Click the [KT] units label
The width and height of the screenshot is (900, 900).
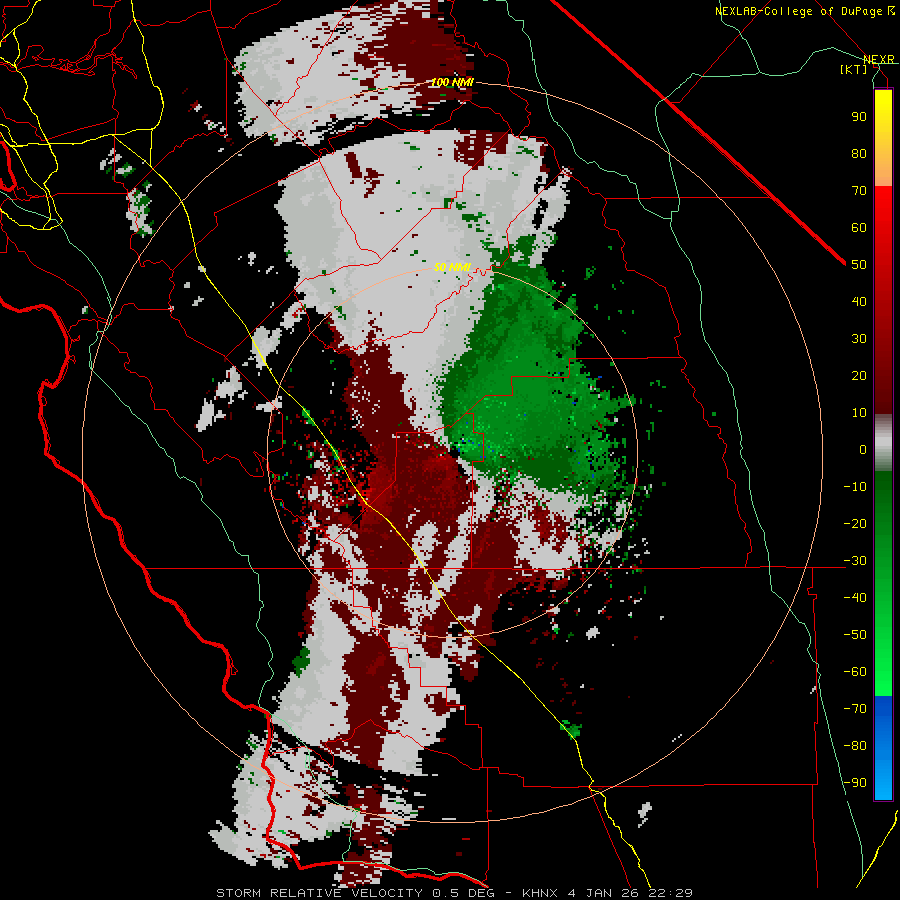(x=854, y=69)
